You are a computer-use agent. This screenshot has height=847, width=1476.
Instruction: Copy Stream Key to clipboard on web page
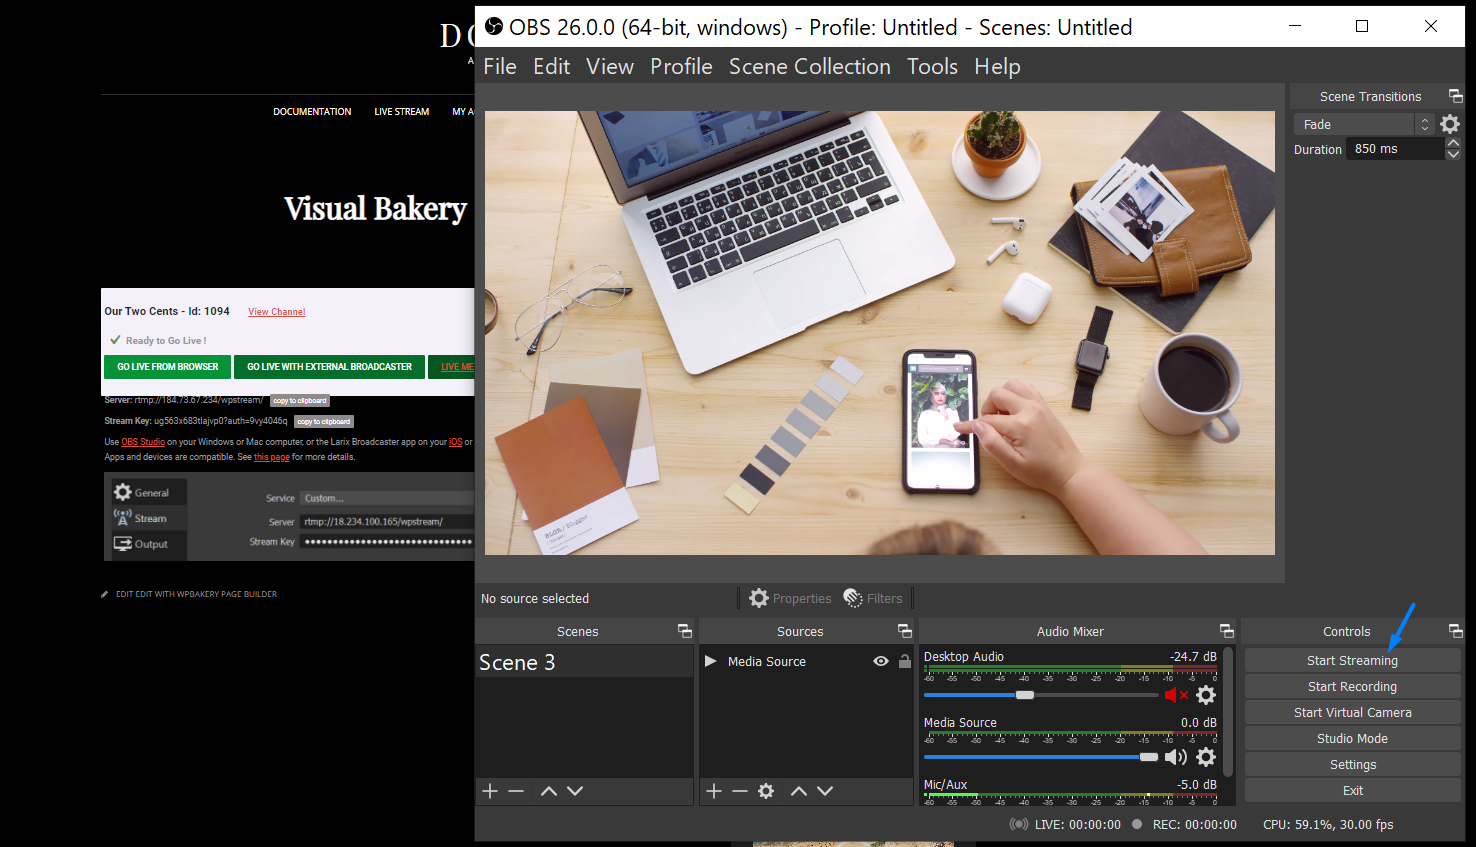[324, 422]
